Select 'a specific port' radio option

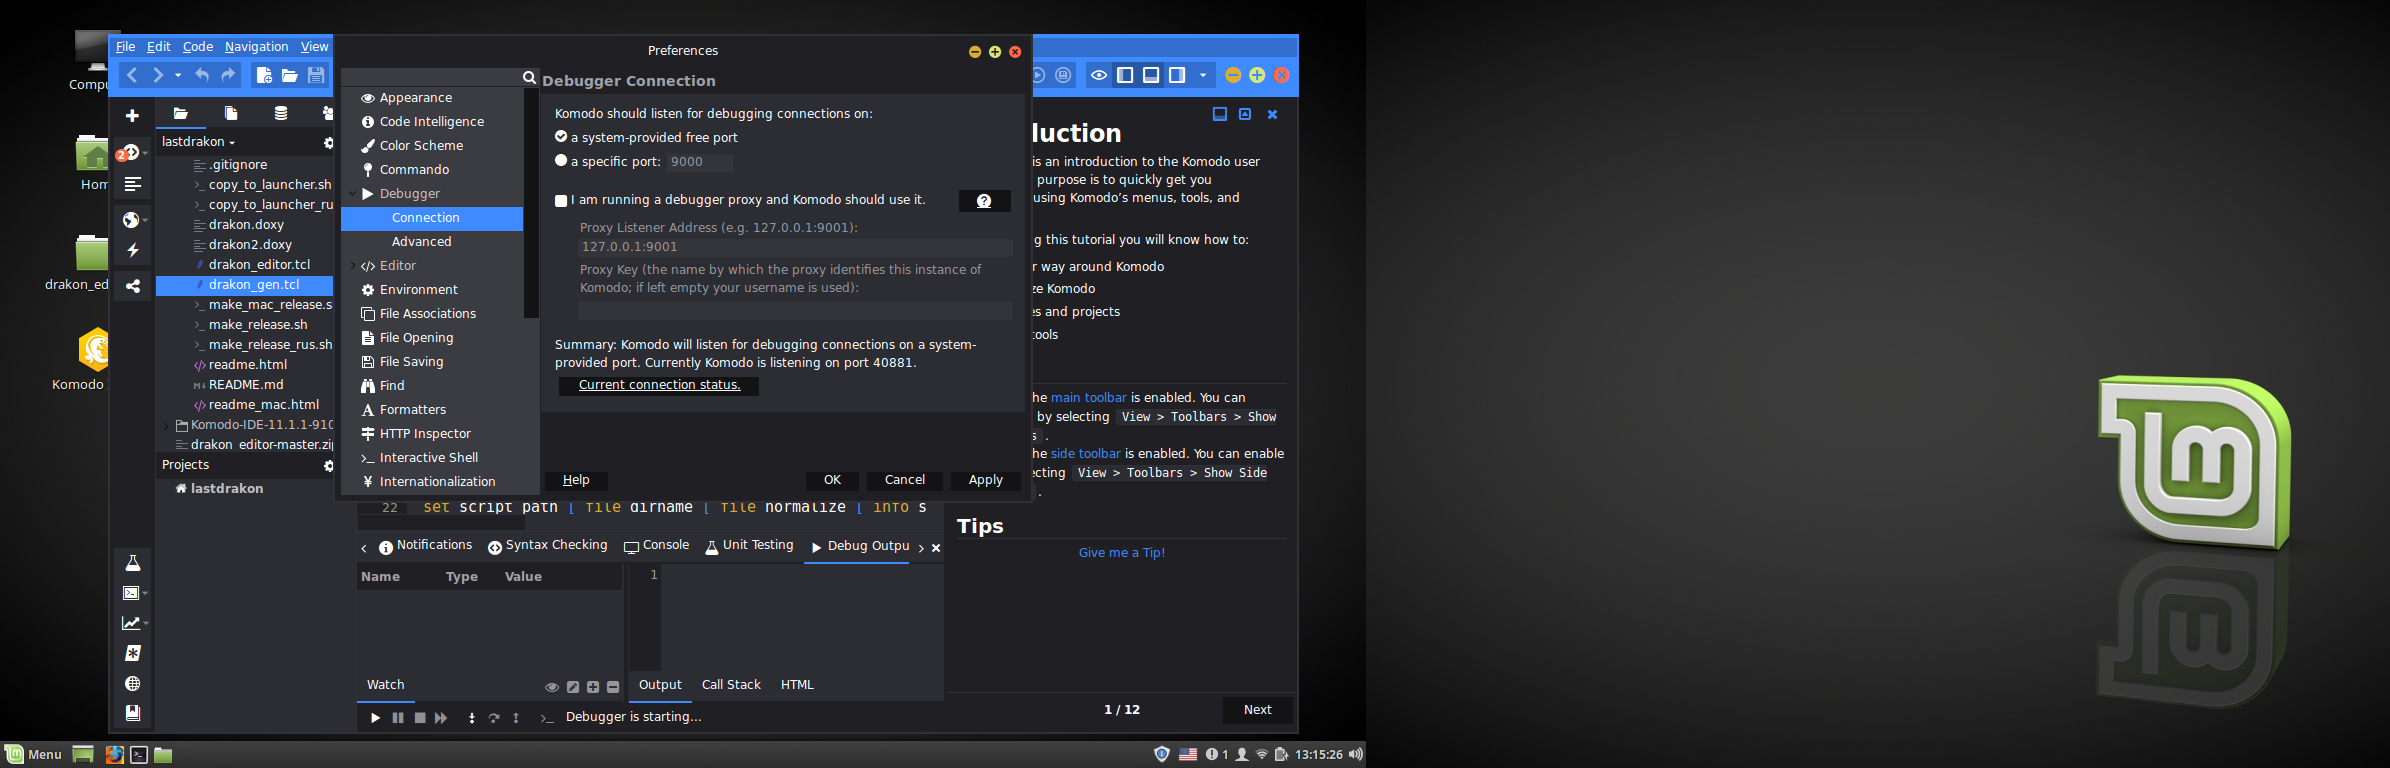click(x=561, y=161)
